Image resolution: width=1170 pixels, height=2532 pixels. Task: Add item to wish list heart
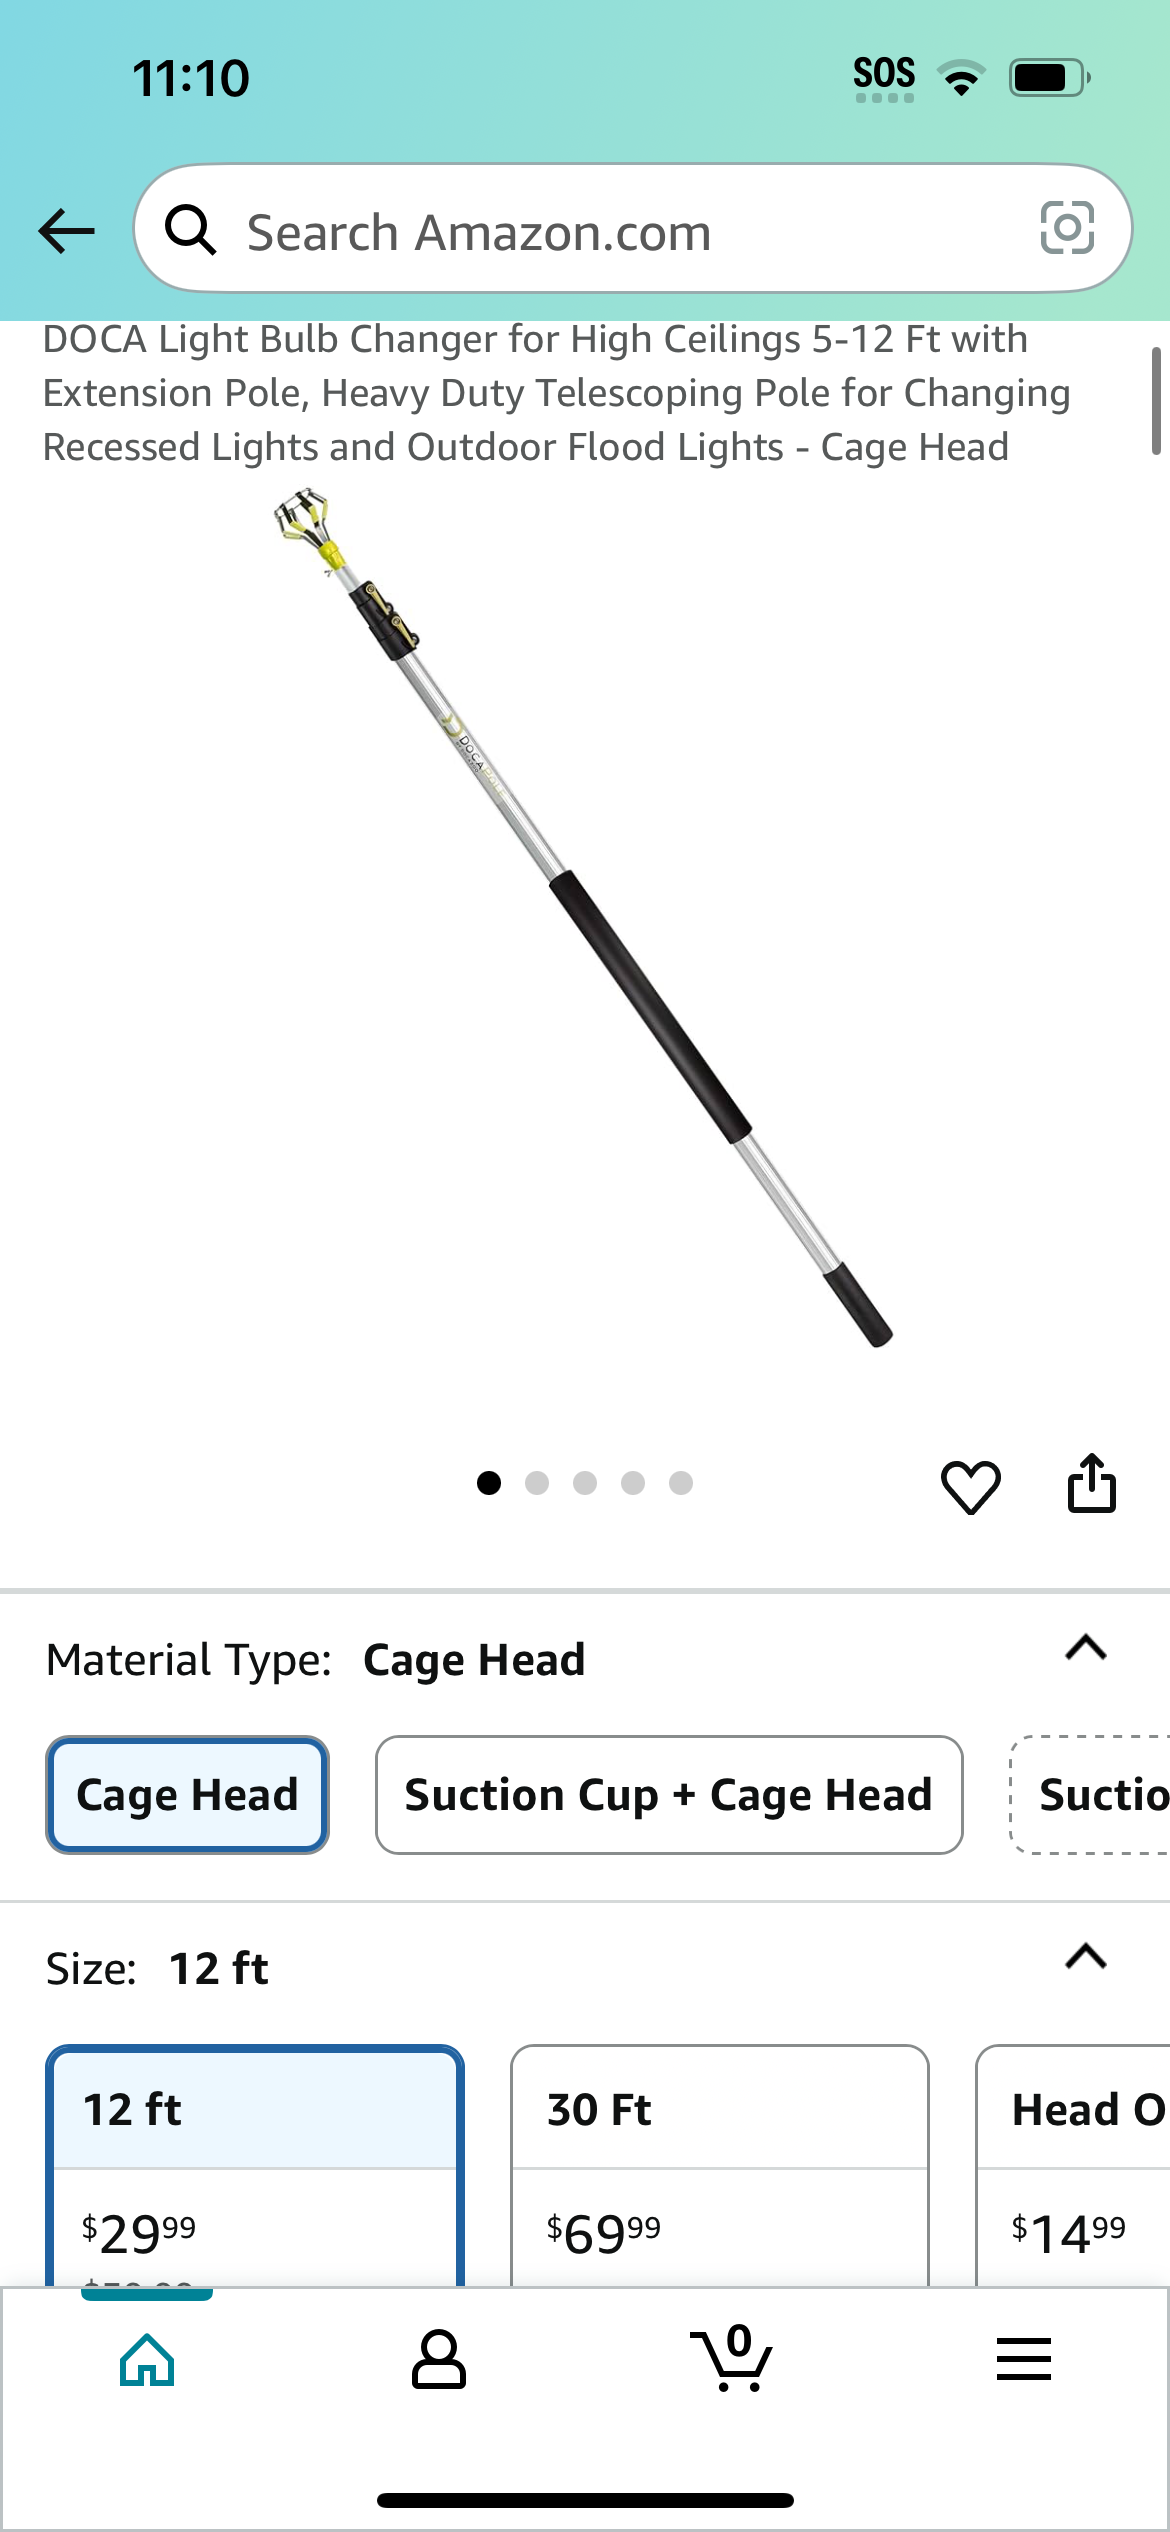click(x=970, y=1486)
